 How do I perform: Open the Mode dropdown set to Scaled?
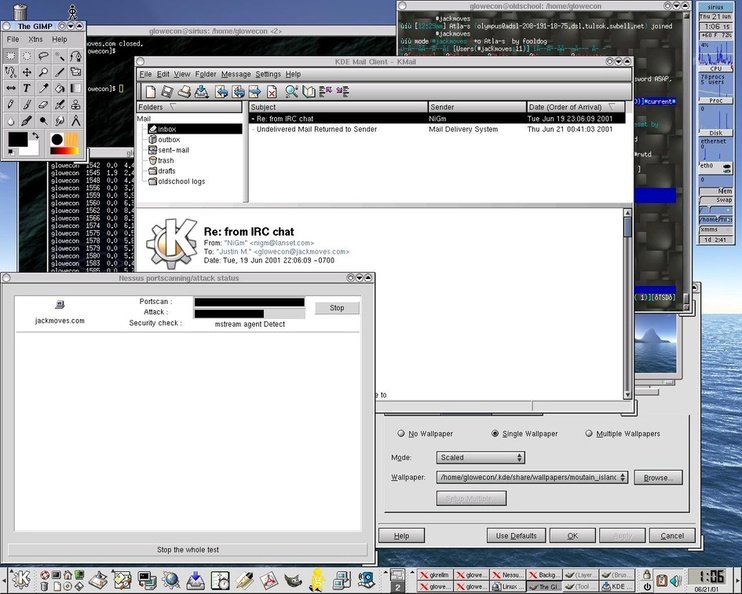click(x=480, y=457)
